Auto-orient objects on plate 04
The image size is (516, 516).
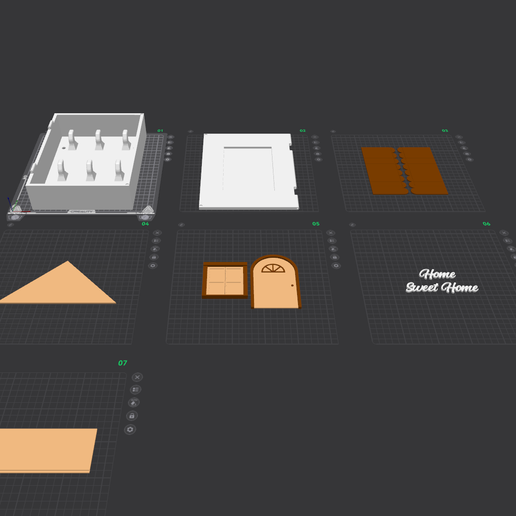[x=155, y=249]
